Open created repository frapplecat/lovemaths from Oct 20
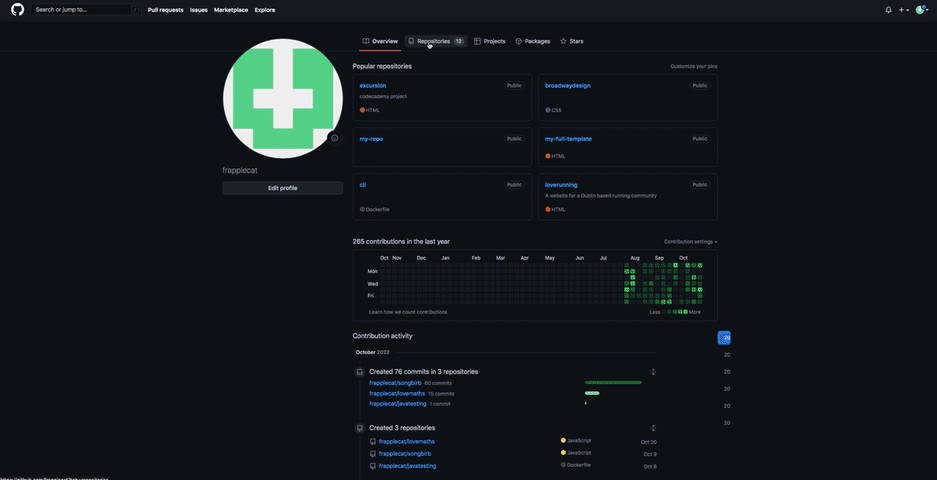Screen dimensions: 937x480 [407, 442]
